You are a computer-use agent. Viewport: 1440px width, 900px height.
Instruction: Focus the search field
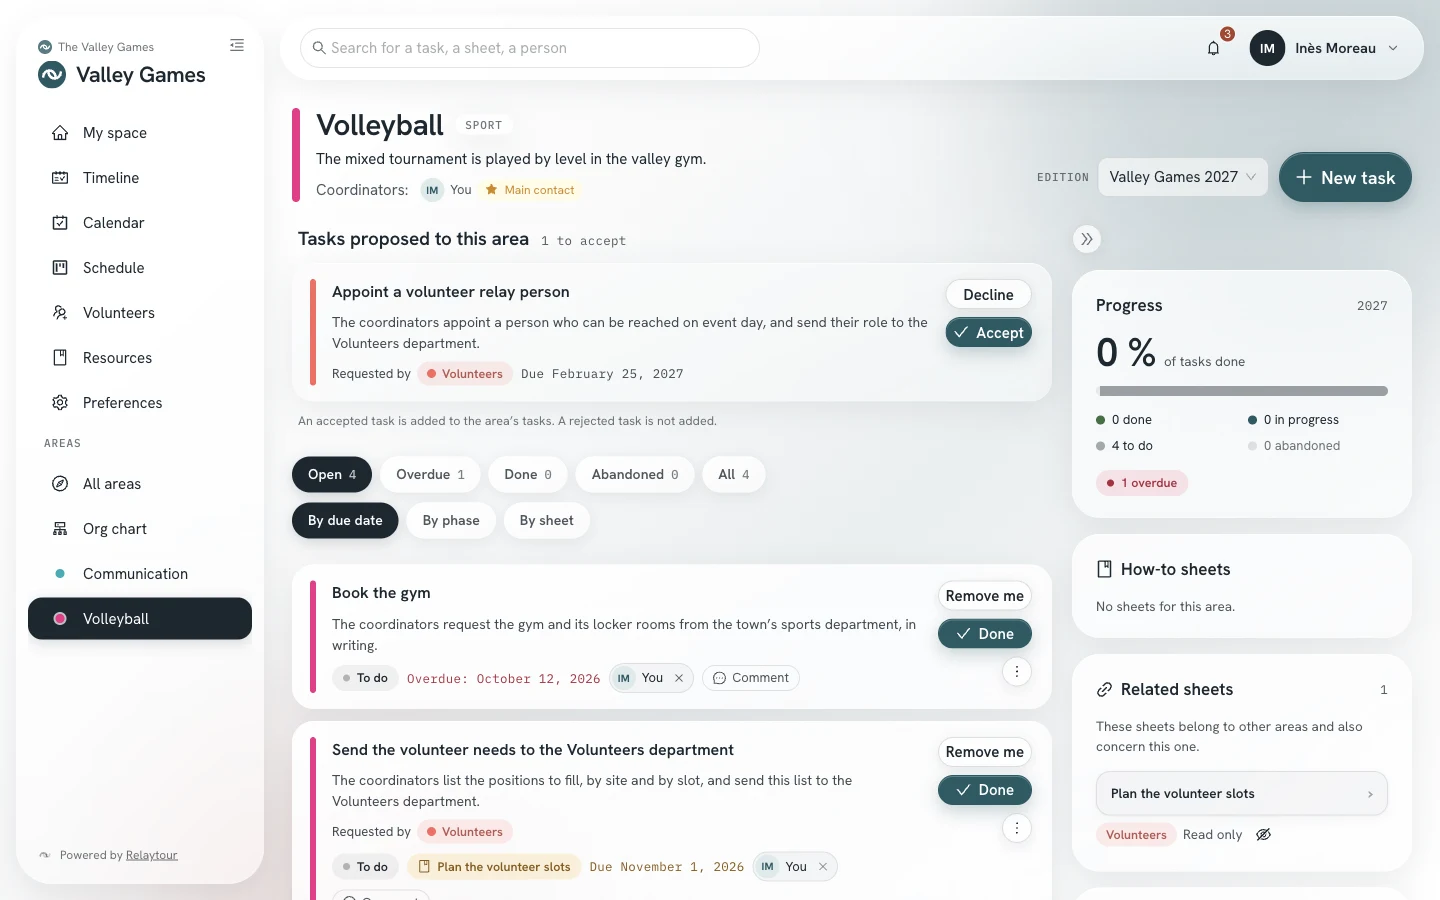point(530,48)
